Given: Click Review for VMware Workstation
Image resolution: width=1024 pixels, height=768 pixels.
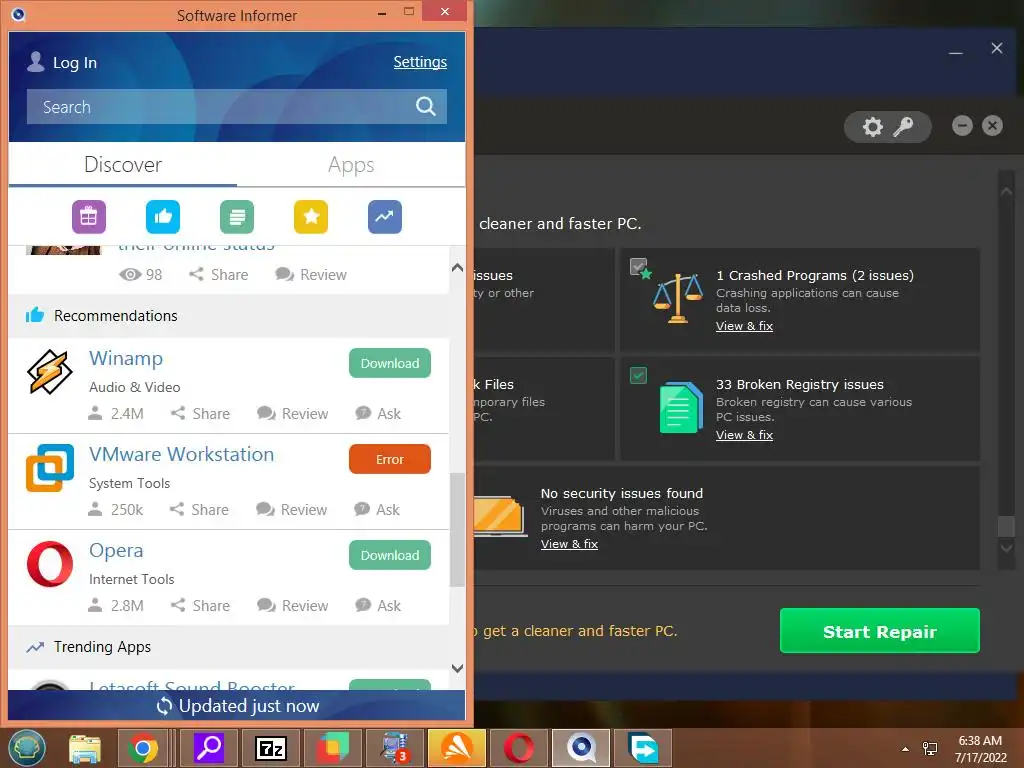Looking at the screenshot, I should [x=291, y=509].
